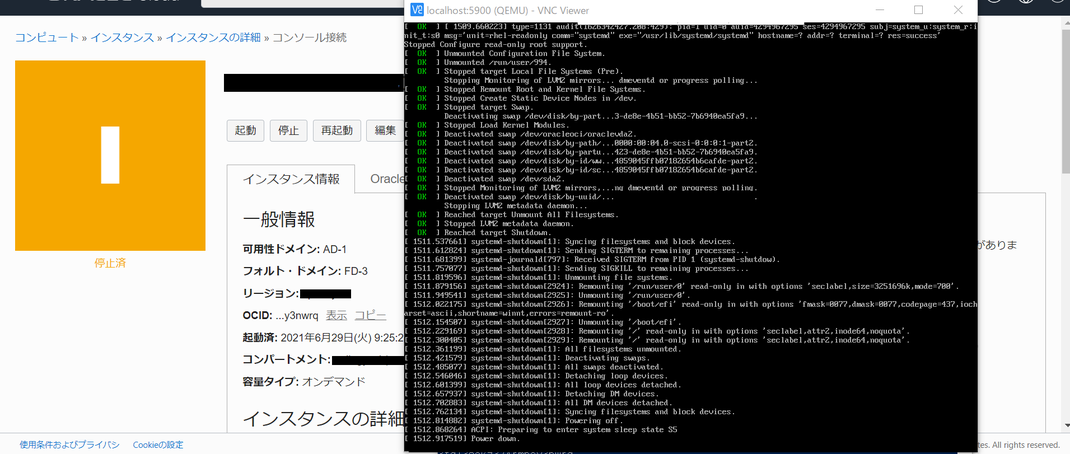Click 可用性ドメイン: AD-1 text
The height and width of the screenshot is (454, 1070).
coord(295,249)
